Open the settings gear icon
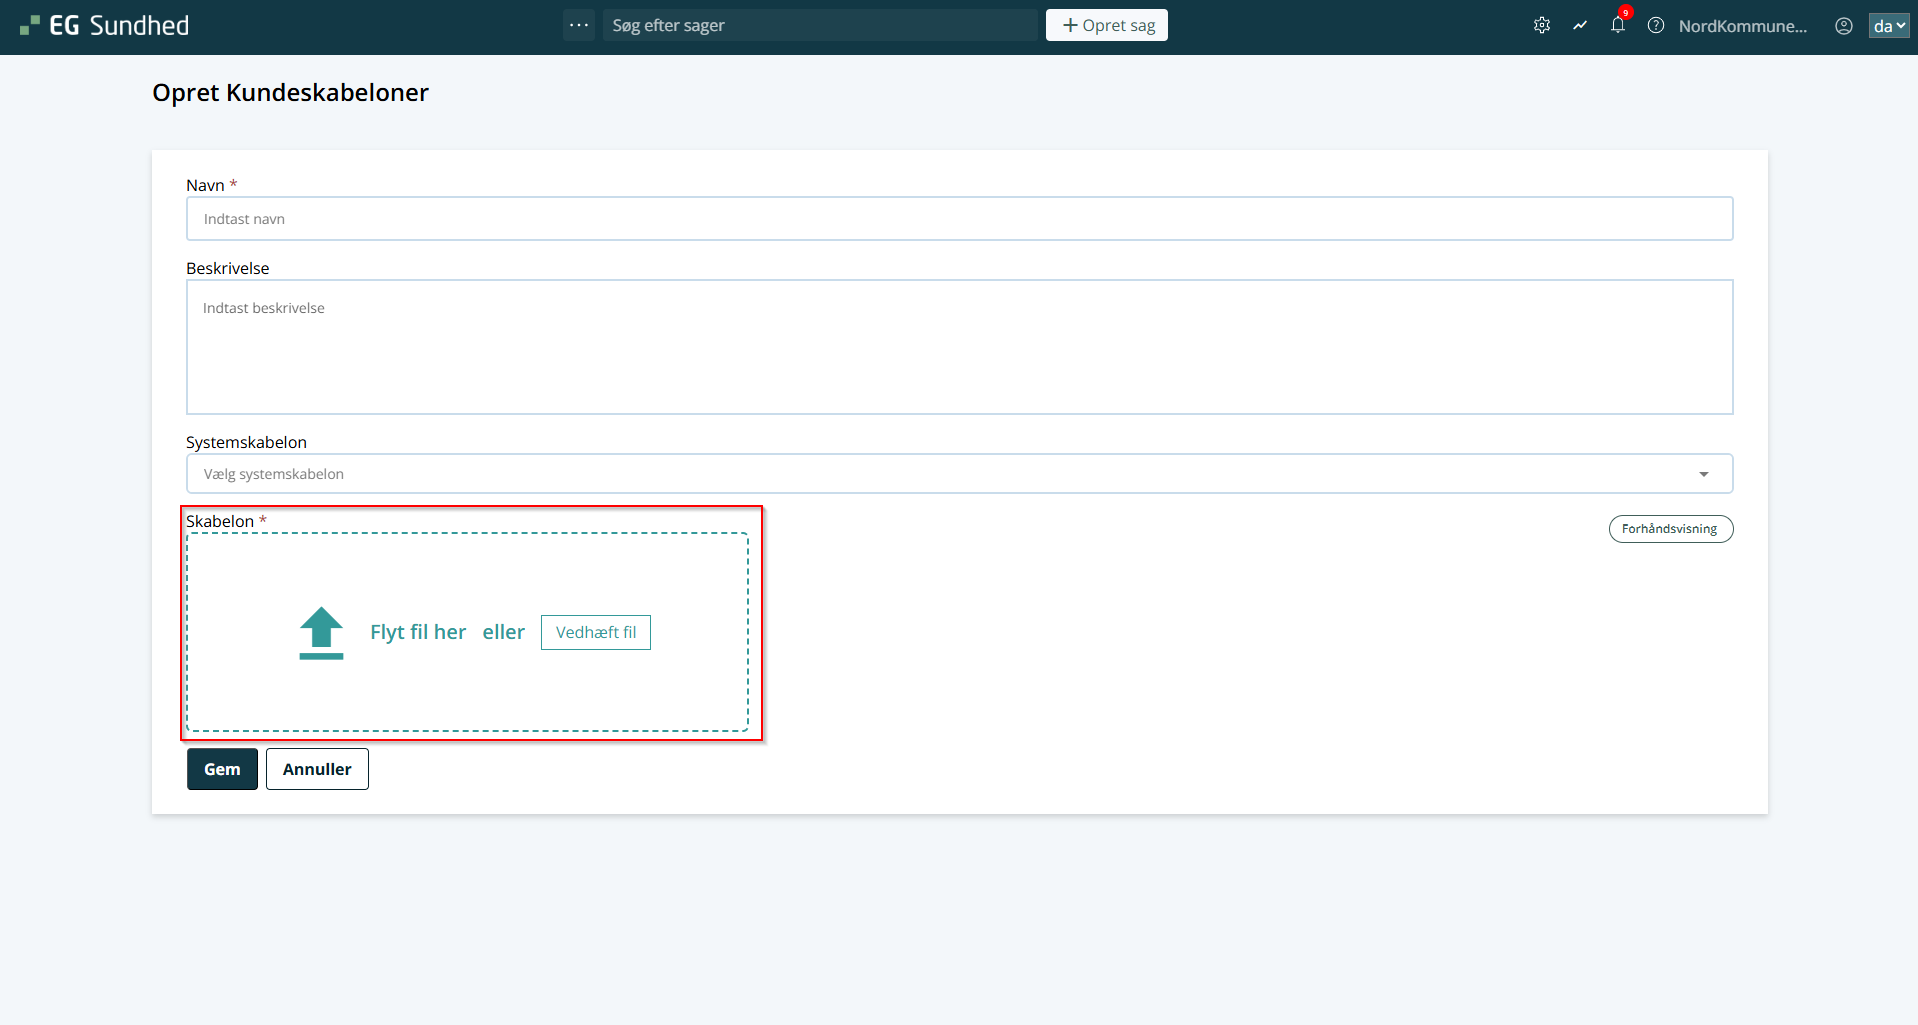Screen dimensions: 1918x1025 point(1541,26)
